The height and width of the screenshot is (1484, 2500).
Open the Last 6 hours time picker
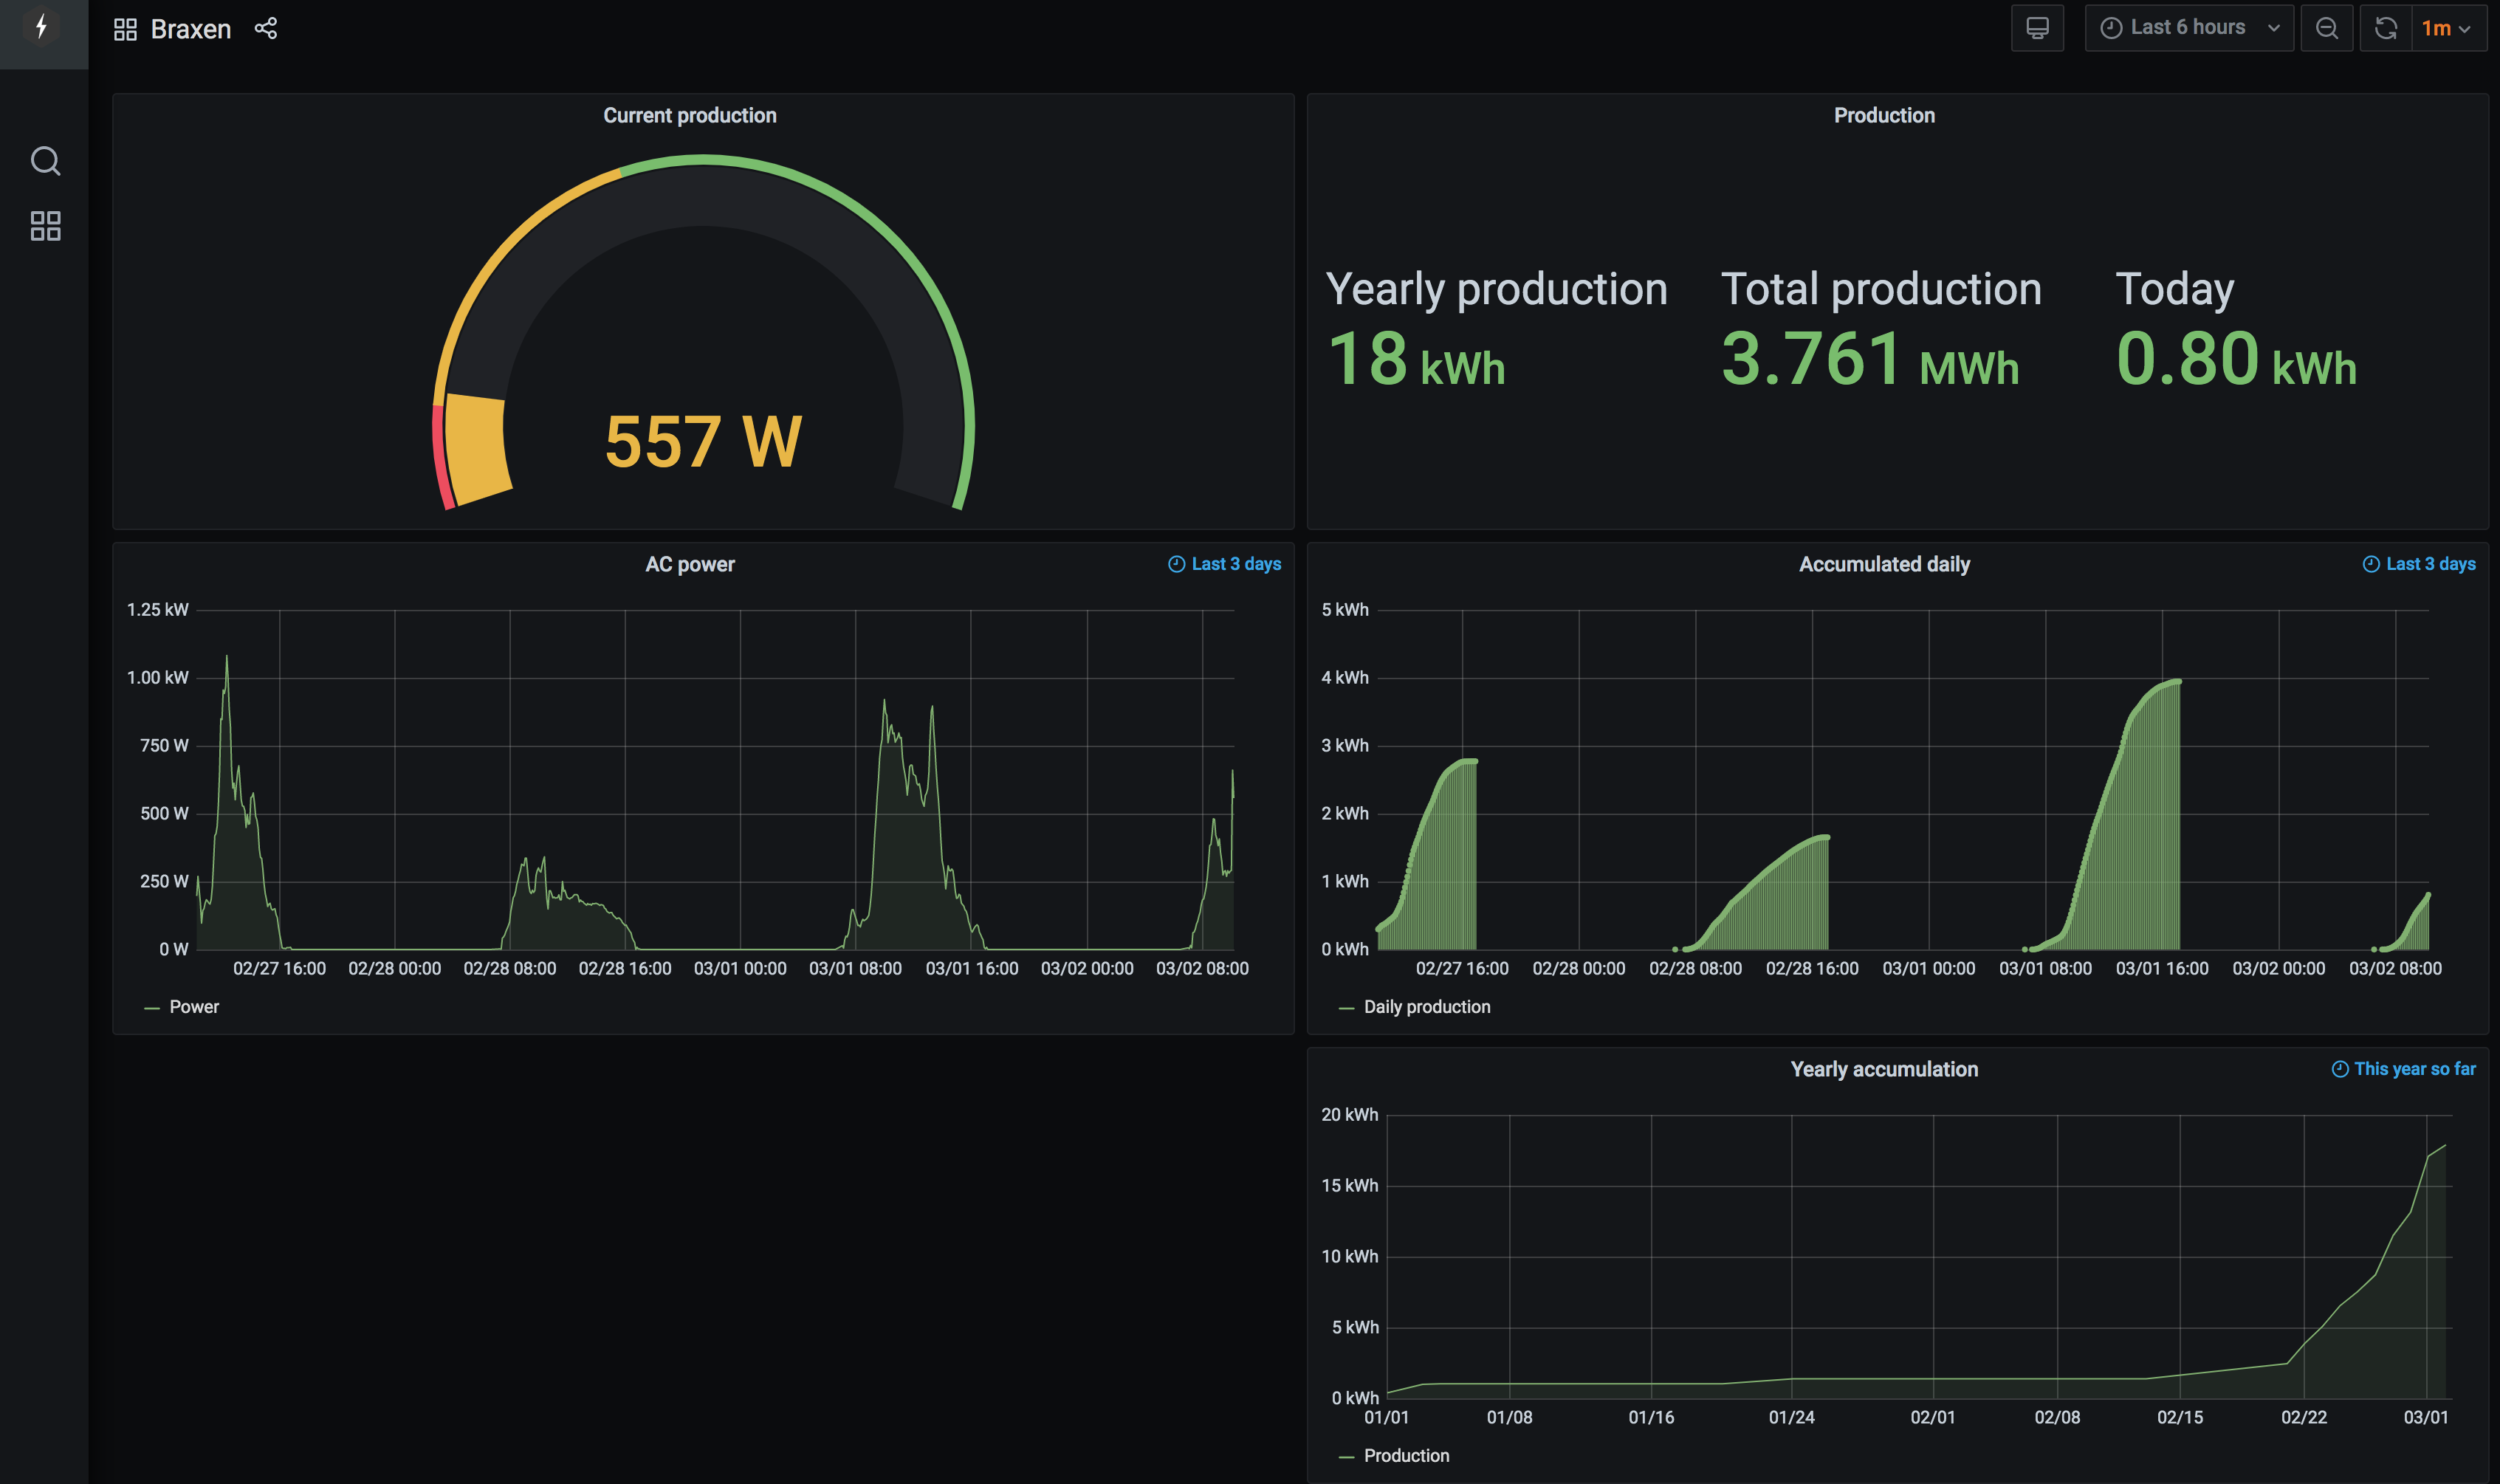tap(2188, 28)
